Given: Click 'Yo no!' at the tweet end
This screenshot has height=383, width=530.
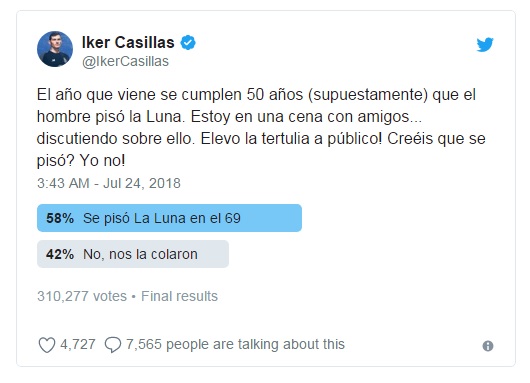Looking at the screenshot, I should [x=103, y=161].
